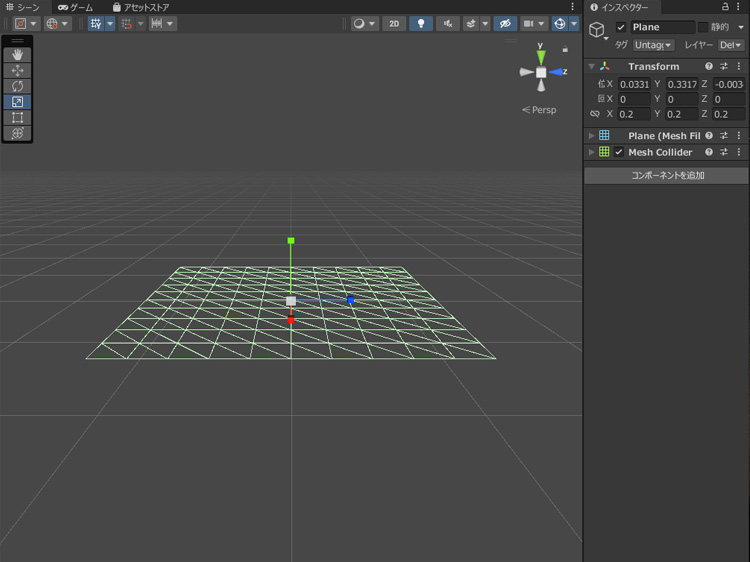Disable the Mesh Collider component checkbox
The height and width of the screenshot is (562, 750).
pos(619,152)
